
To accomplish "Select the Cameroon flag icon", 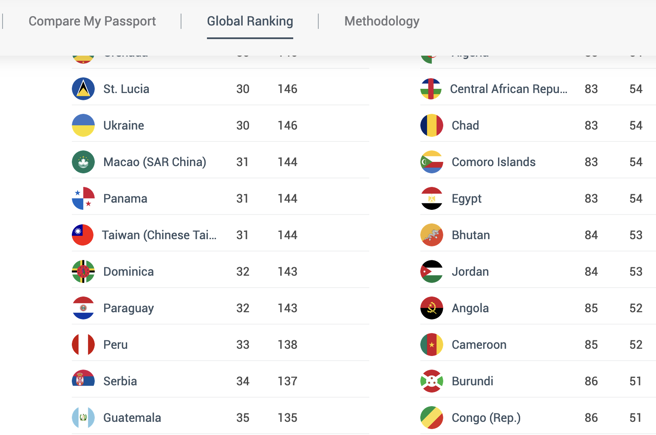I will tap(431, 345).
